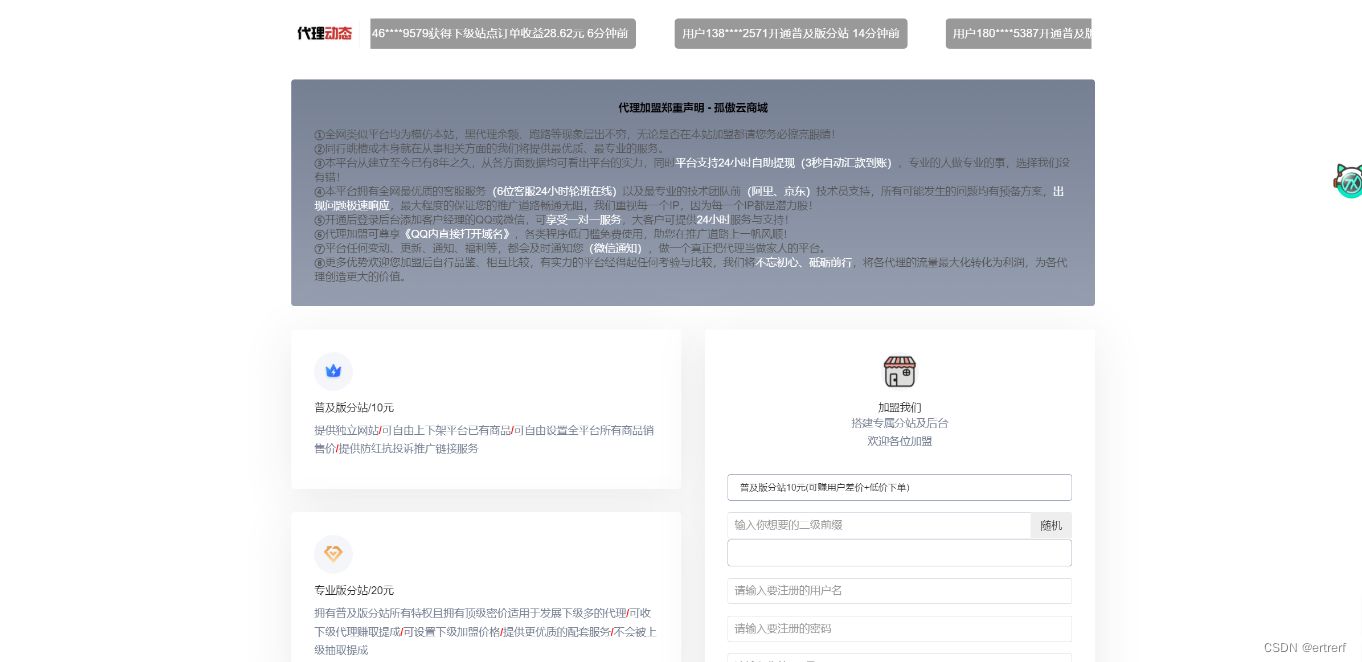Viewport: 1362px width, 662px height.
Task: Click the 普及版分站/10元 card title
Action: click(353, 407)
